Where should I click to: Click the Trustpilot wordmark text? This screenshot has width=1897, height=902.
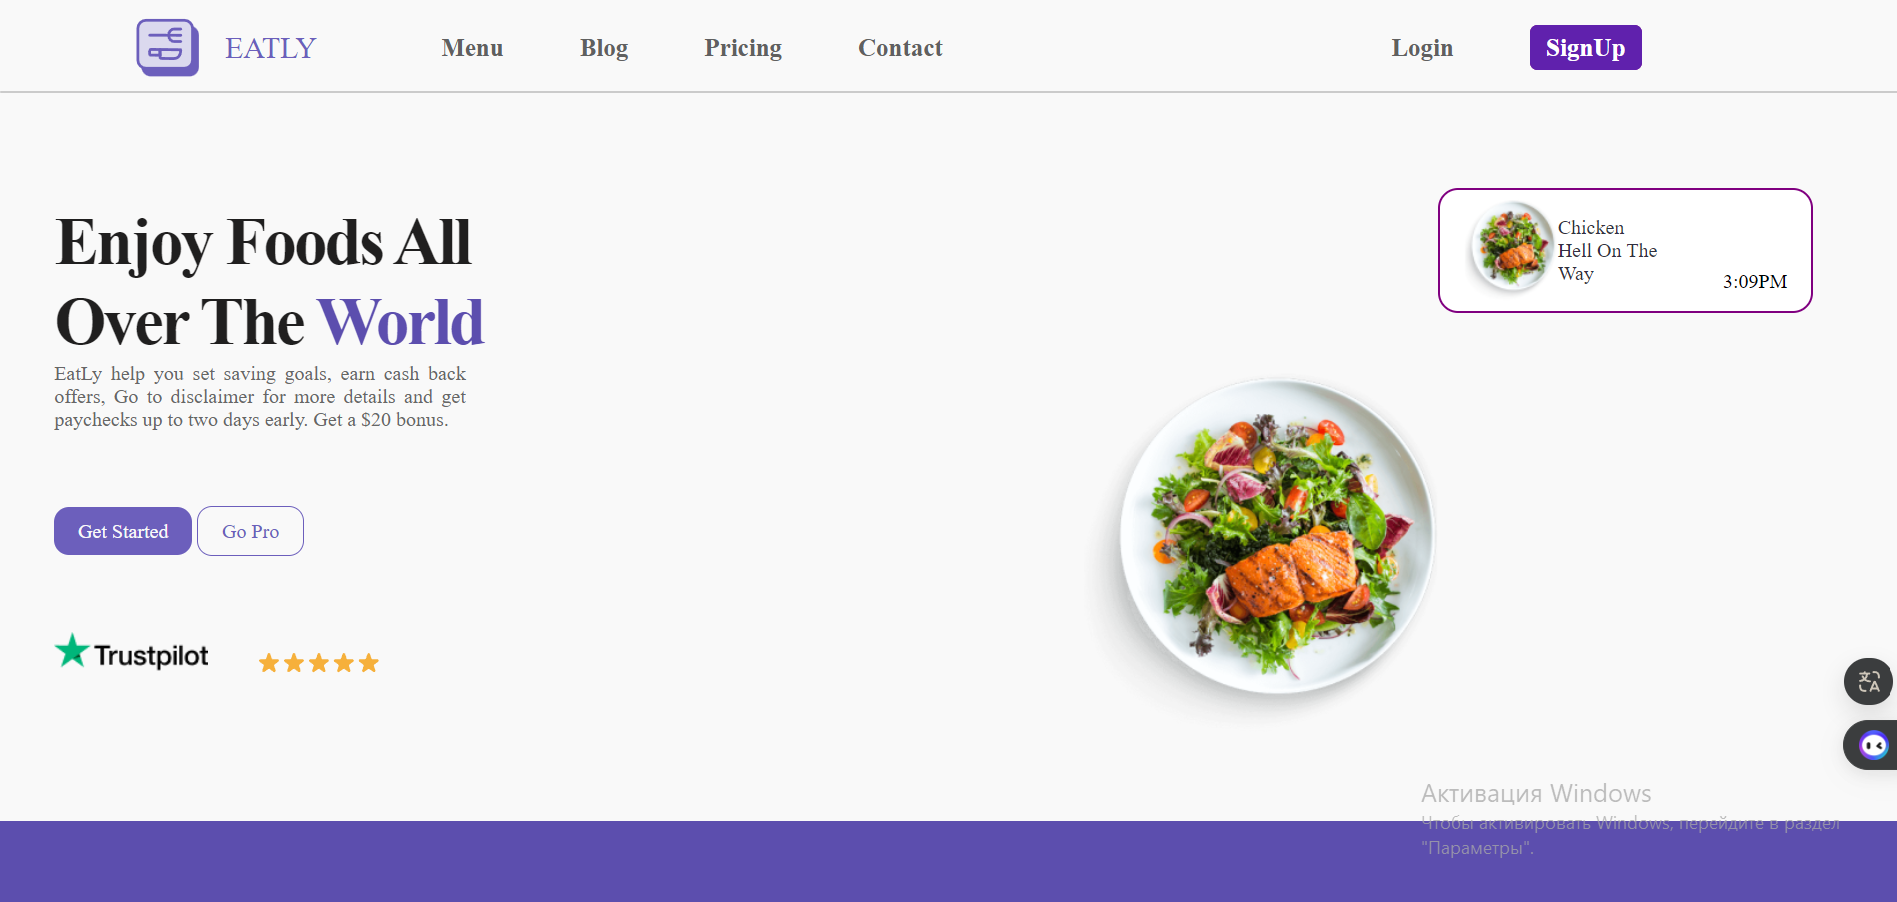pos(151,656)
